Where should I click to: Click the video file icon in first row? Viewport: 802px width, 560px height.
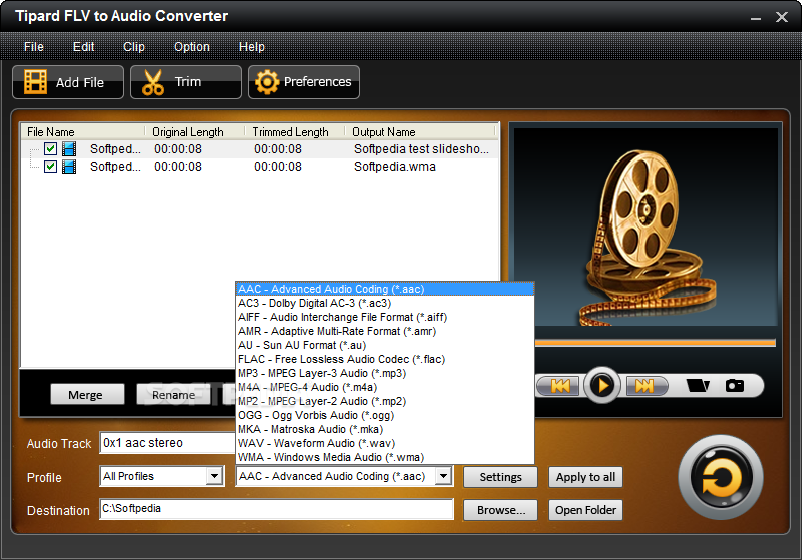(69, 149)
